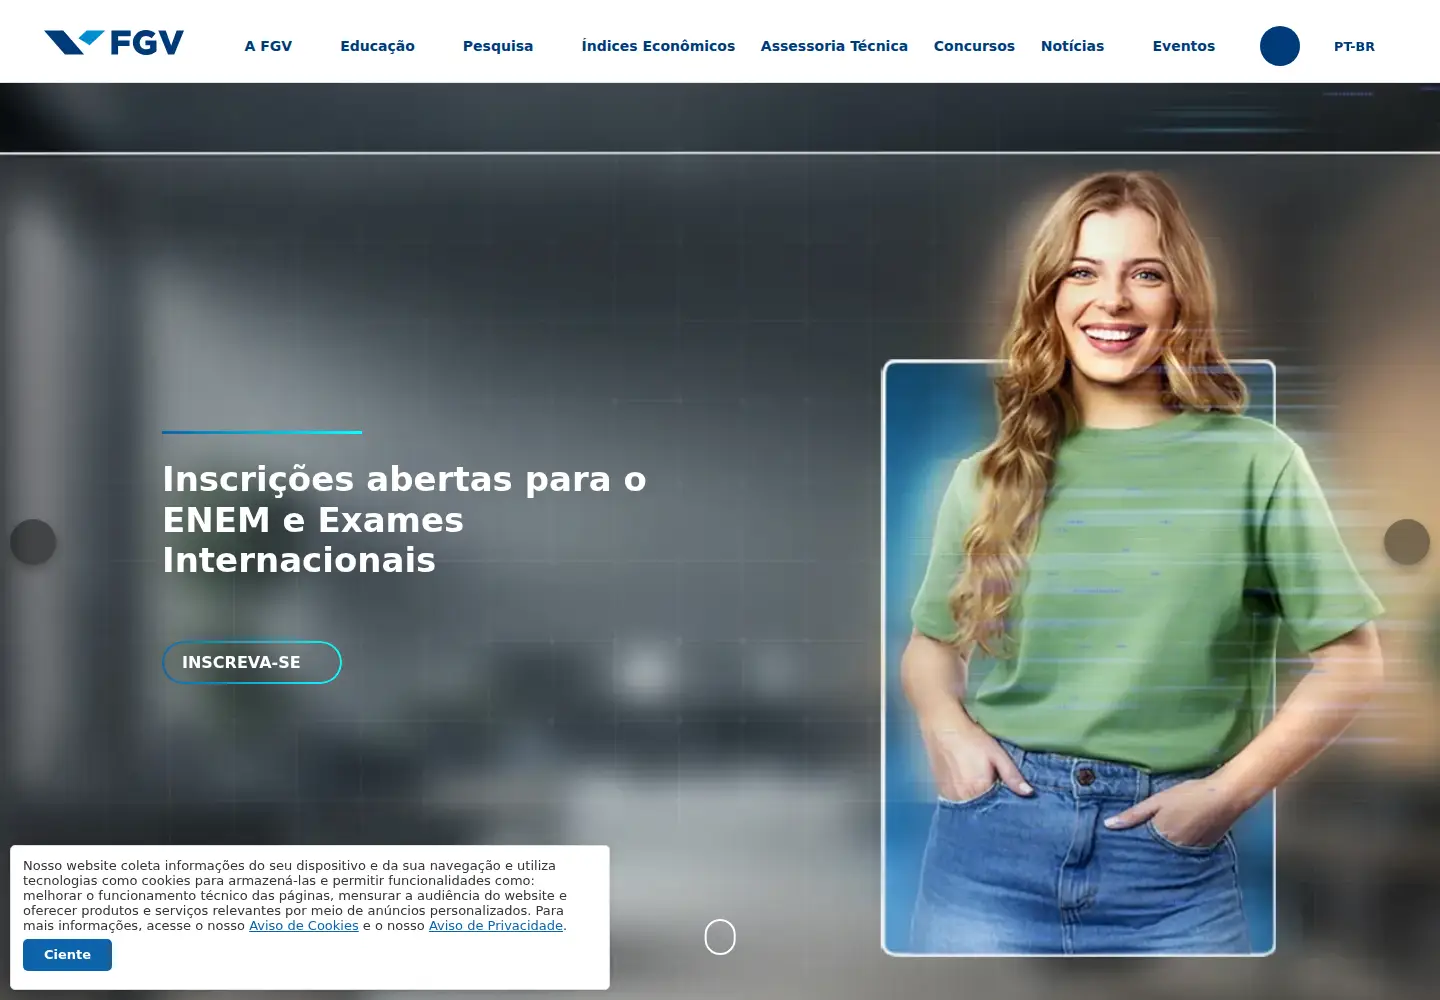Click the INSCREVA-SE button

252,662
